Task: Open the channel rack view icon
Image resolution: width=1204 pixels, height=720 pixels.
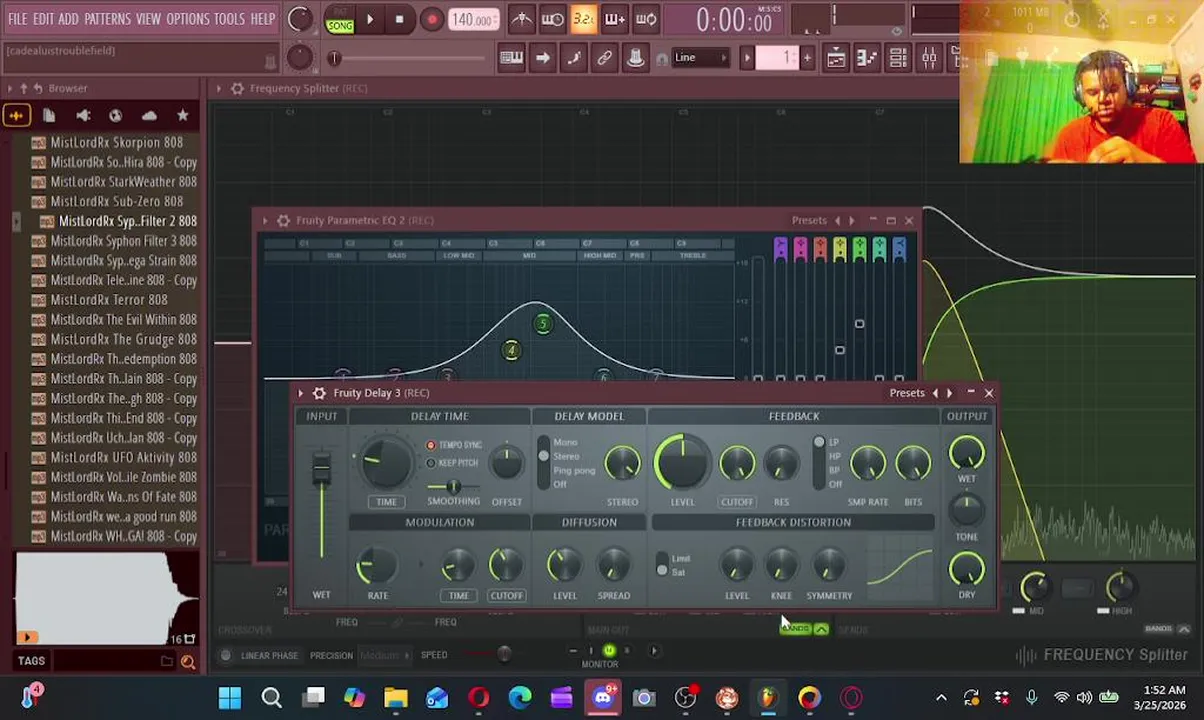Action: [x=897, y=58]
